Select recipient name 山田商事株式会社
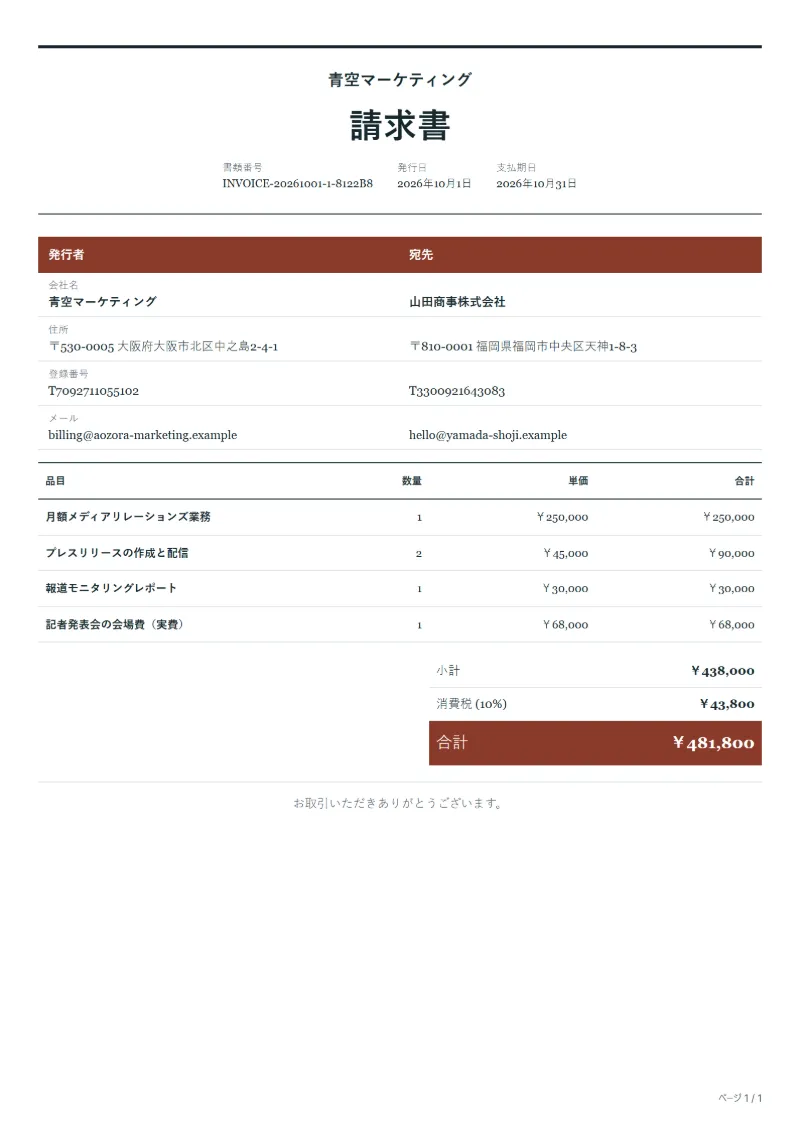 [x=457, y=302]
